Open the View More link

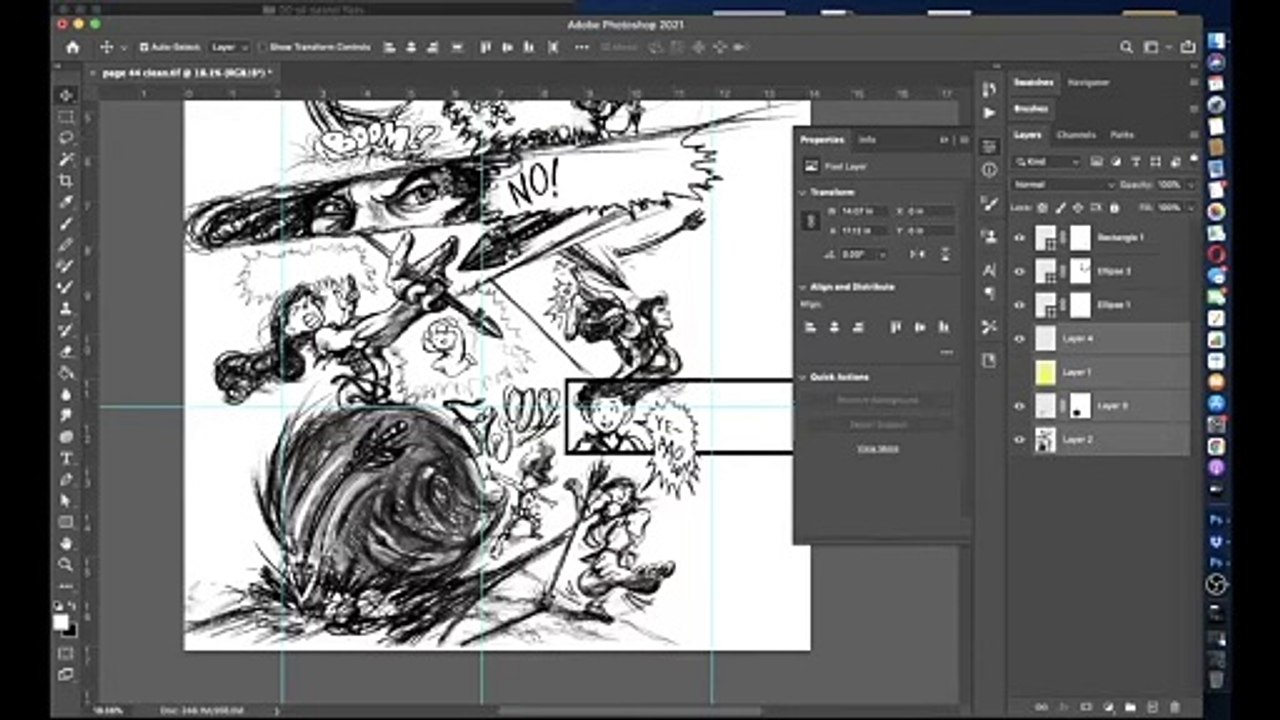tap(878, 449)
